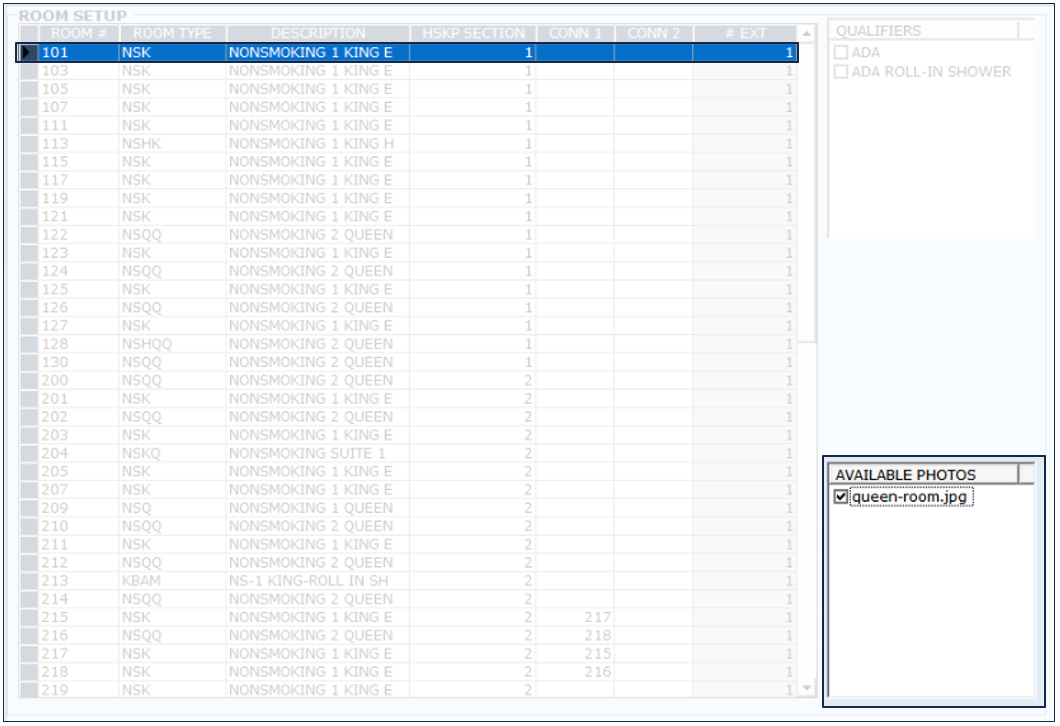Sort by the ROOM # column header

pyautogui.click(x=79, y=34)
